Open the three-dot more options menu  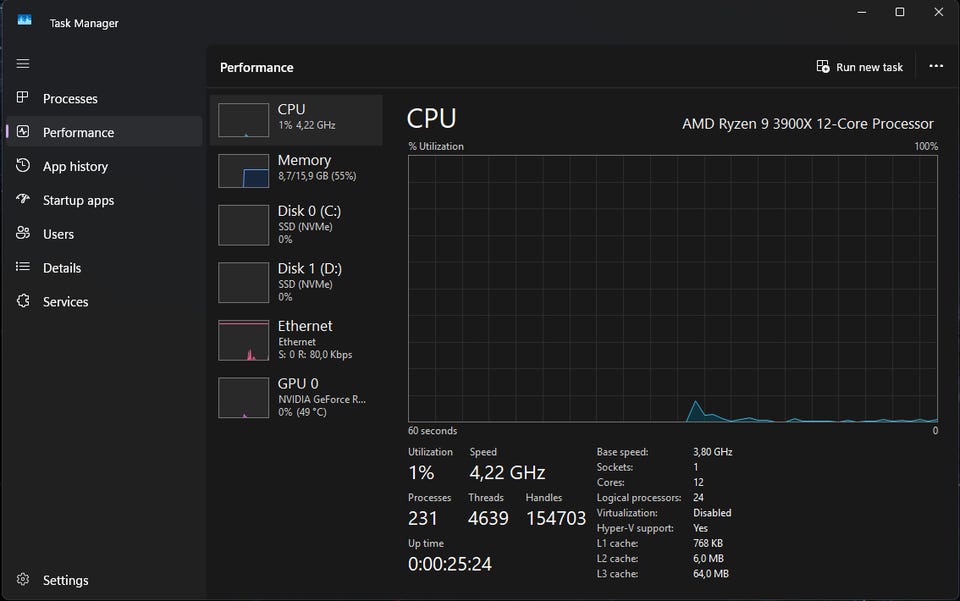coord(936,67)
